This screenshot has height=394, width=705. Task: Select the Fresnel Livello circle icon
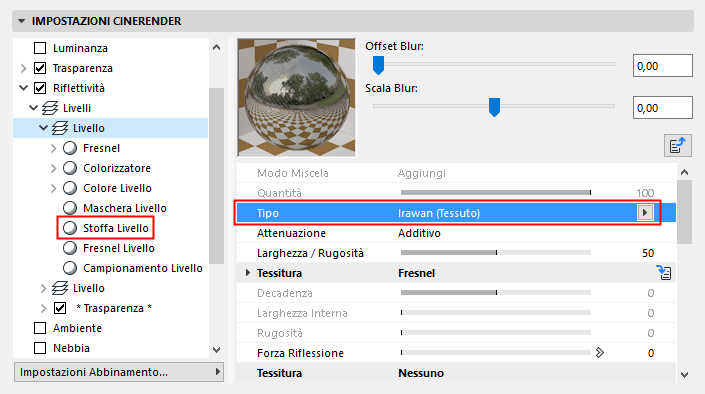tap(70, 248)
